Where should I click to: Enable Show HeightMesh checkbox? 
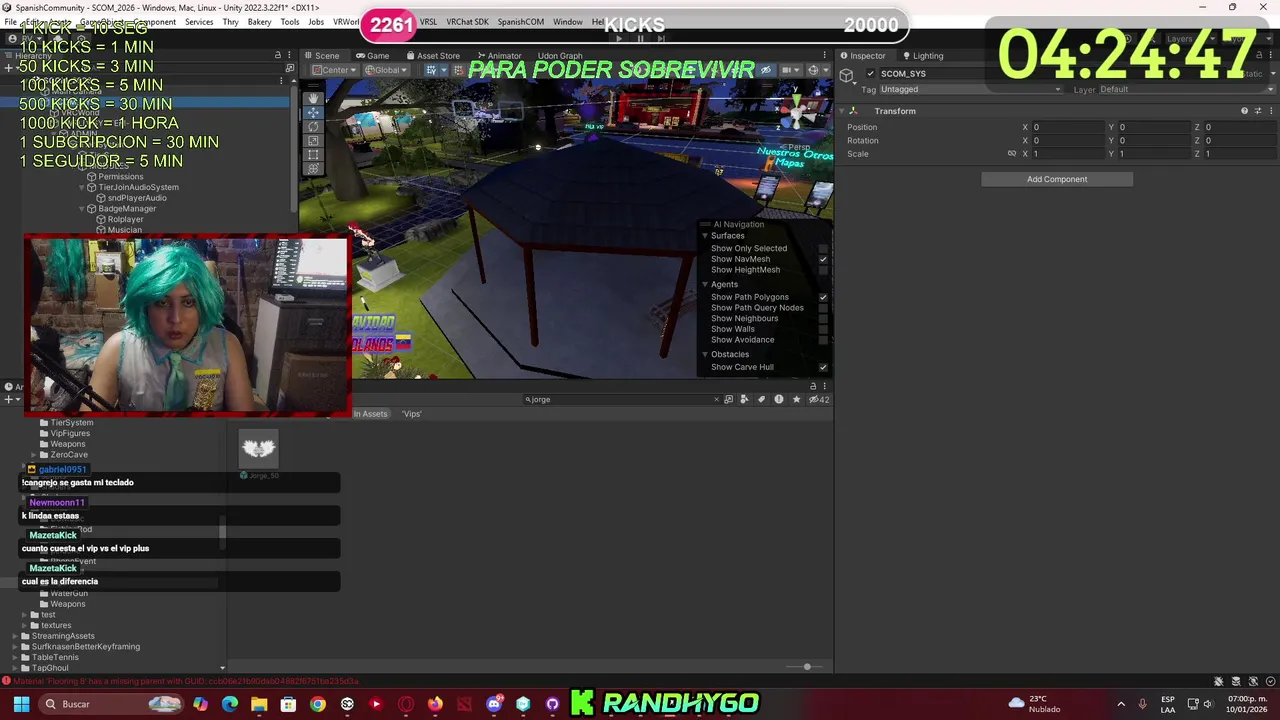point(823,270)
